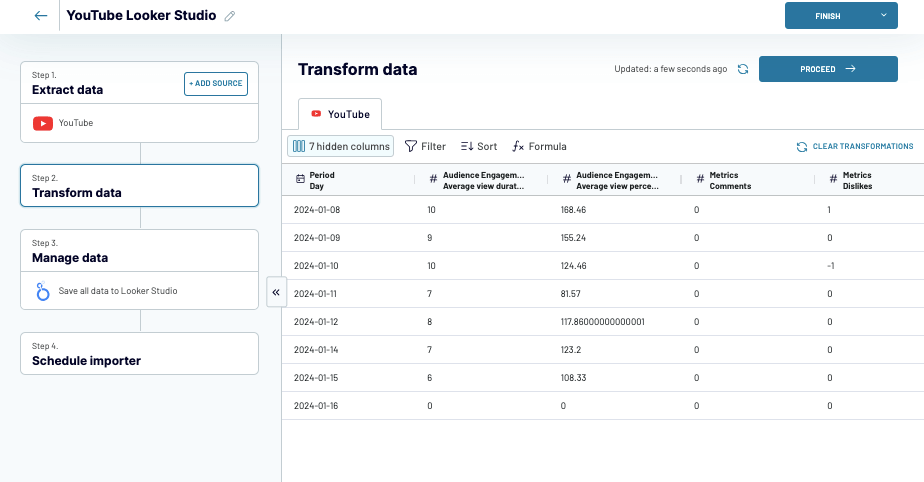Click the date cell 2024-01-16
Viewport: 924px width, 482px height.
[316, 406]
